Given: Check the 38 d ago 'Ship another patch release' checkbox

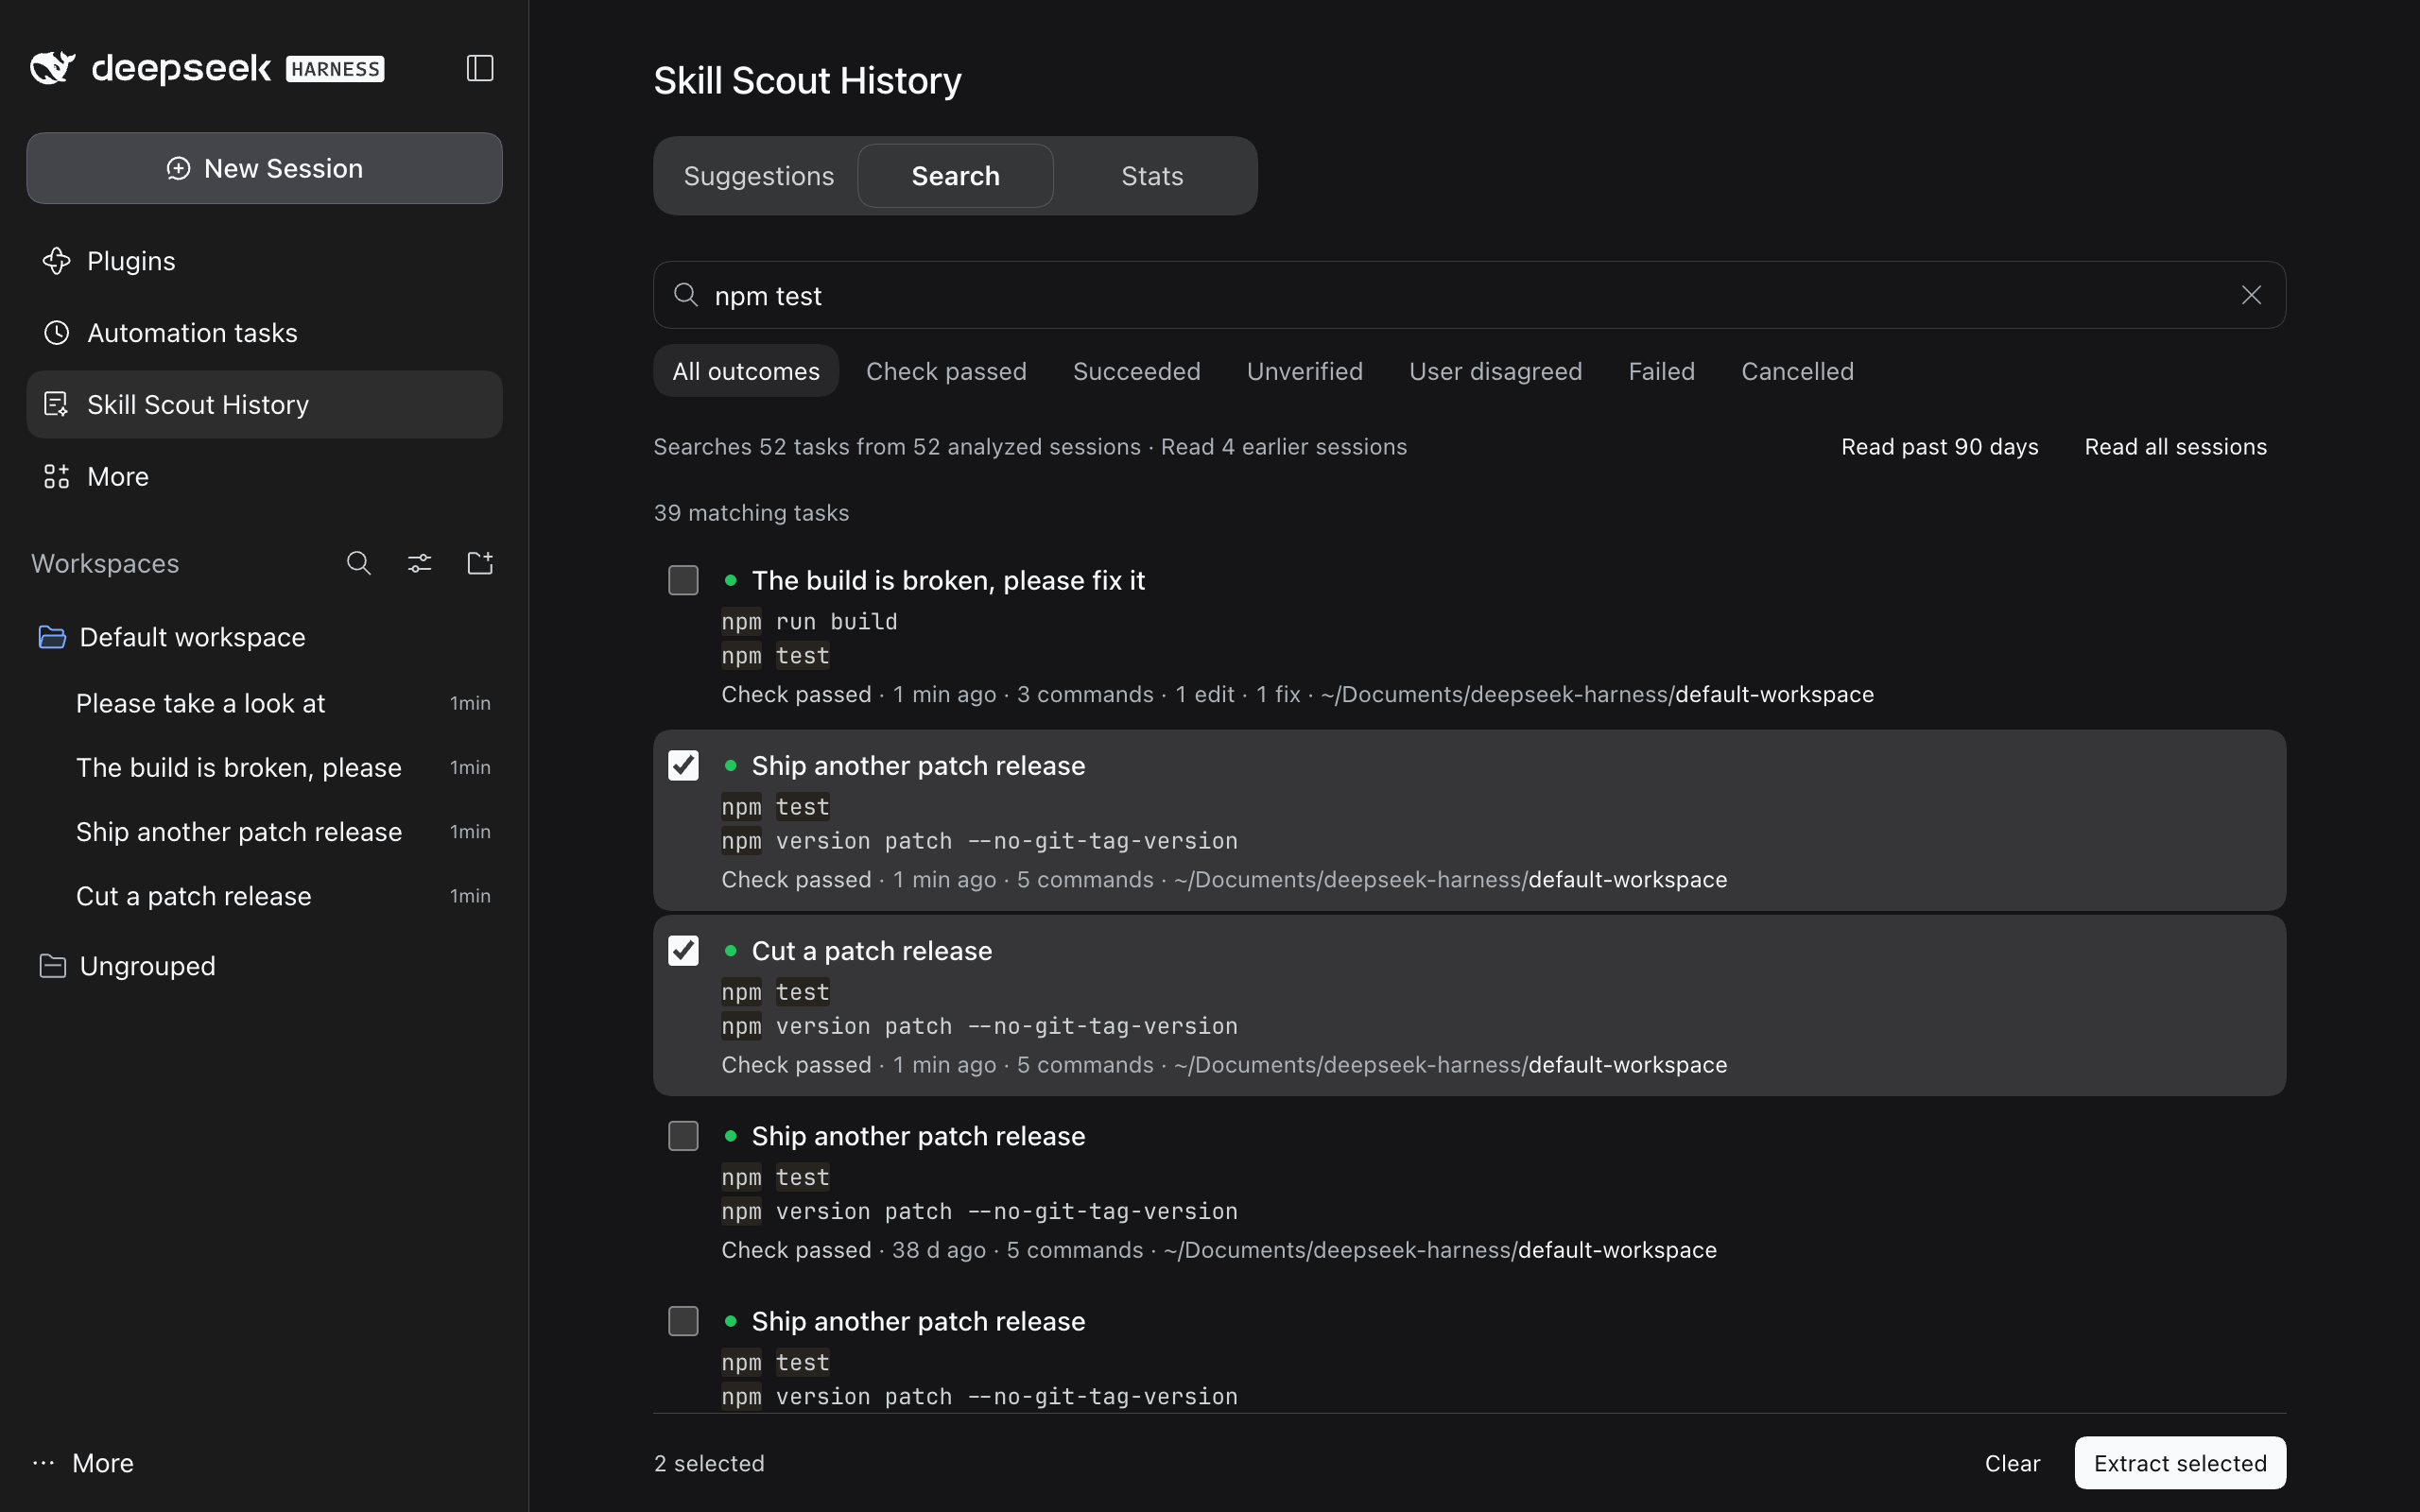Looking at the screenshot, I should (683, 1135).
